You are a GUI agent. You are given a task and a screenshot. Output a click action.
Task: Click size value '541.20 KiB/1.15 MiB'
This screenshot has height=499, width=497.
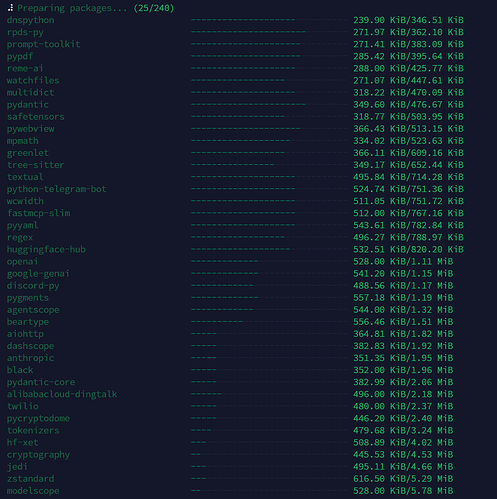[x=403, y=274]
